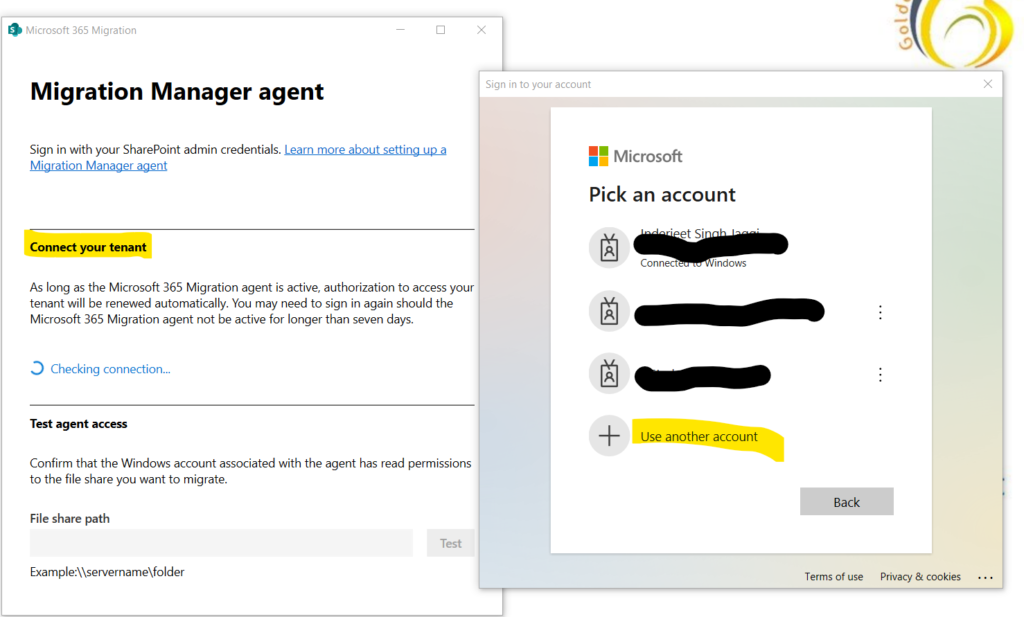1024x617 pixels.
Task: Select Use another account option
Action: click(699, 436)
